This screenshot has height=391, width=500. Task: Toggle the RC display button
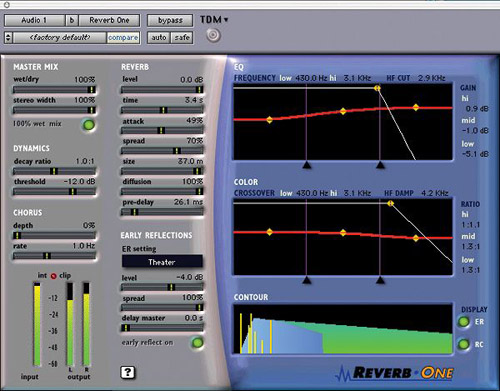(463, 344)
